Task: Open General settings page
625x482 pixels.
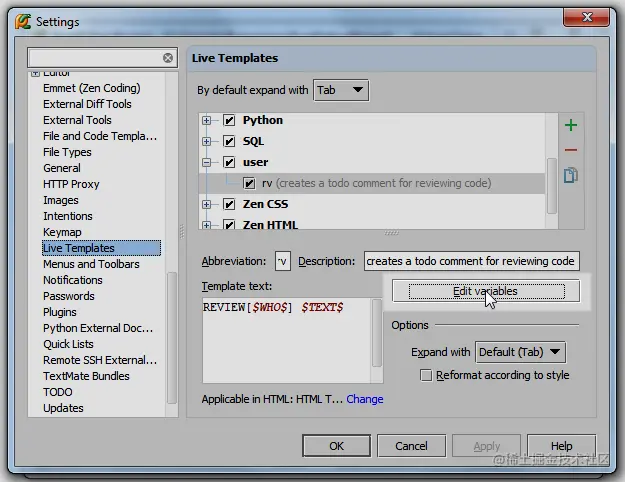Action: 62,168
